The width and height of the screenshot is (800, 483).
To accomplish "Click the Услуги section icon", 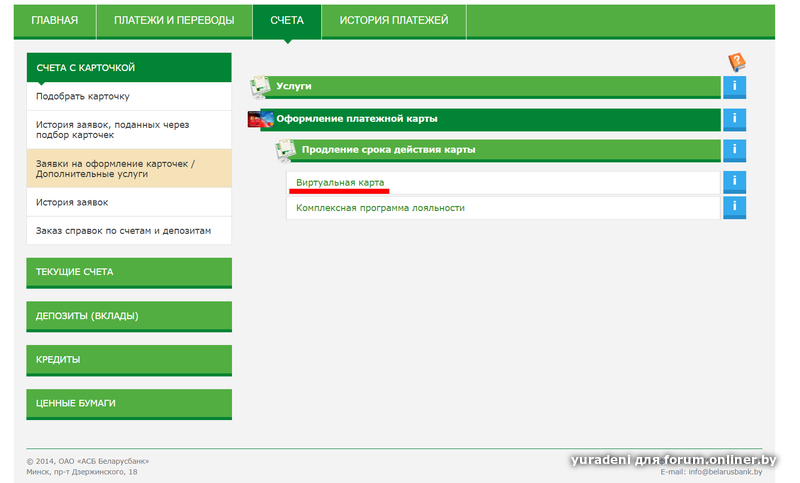I will point(260,87).
